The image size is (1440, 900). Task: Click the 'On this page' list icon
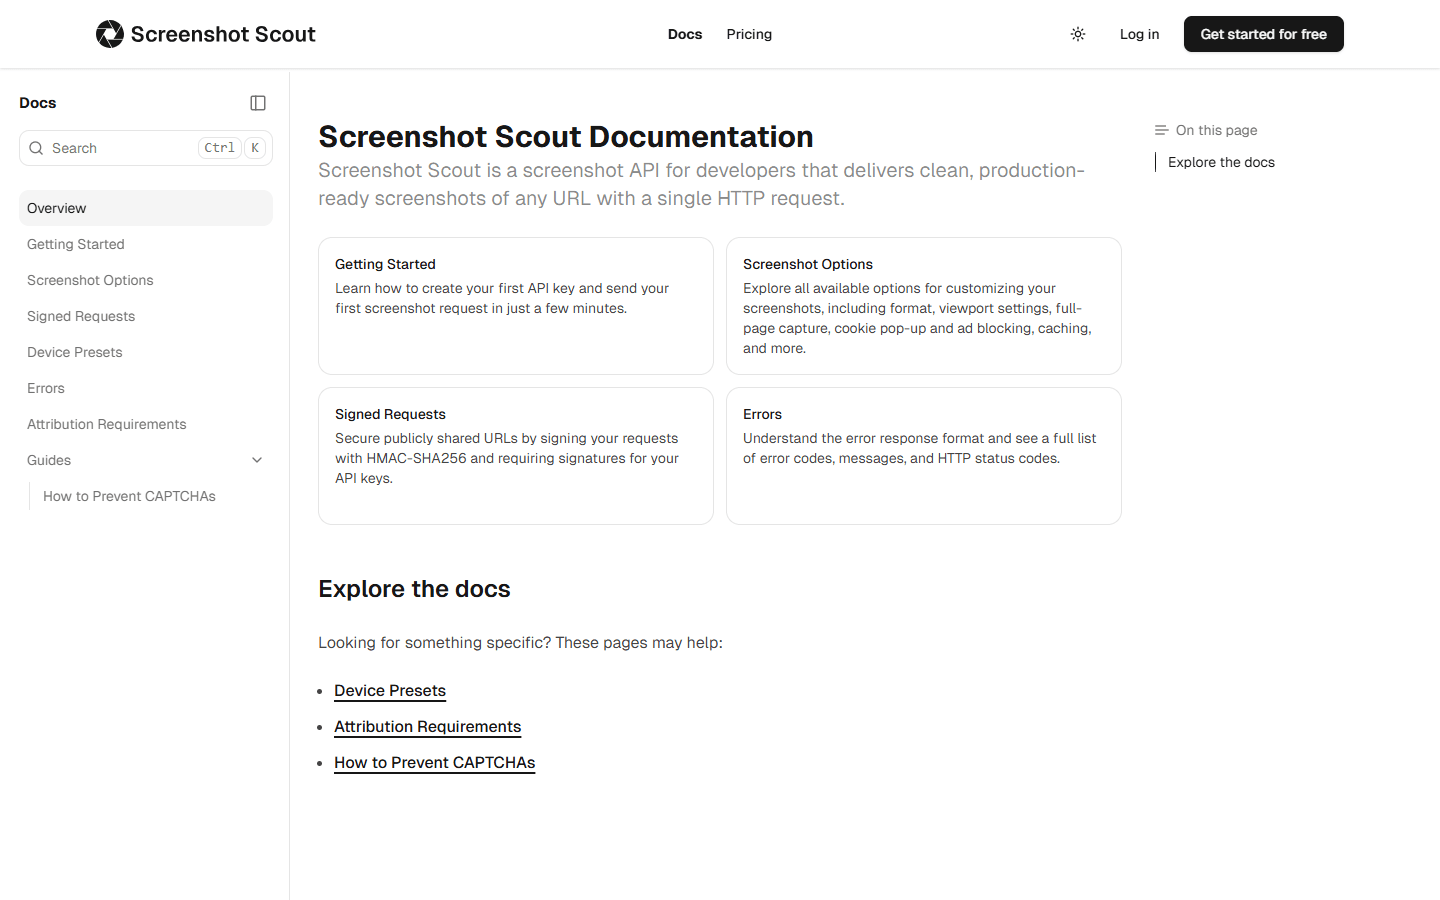(x=1160, y=130)
